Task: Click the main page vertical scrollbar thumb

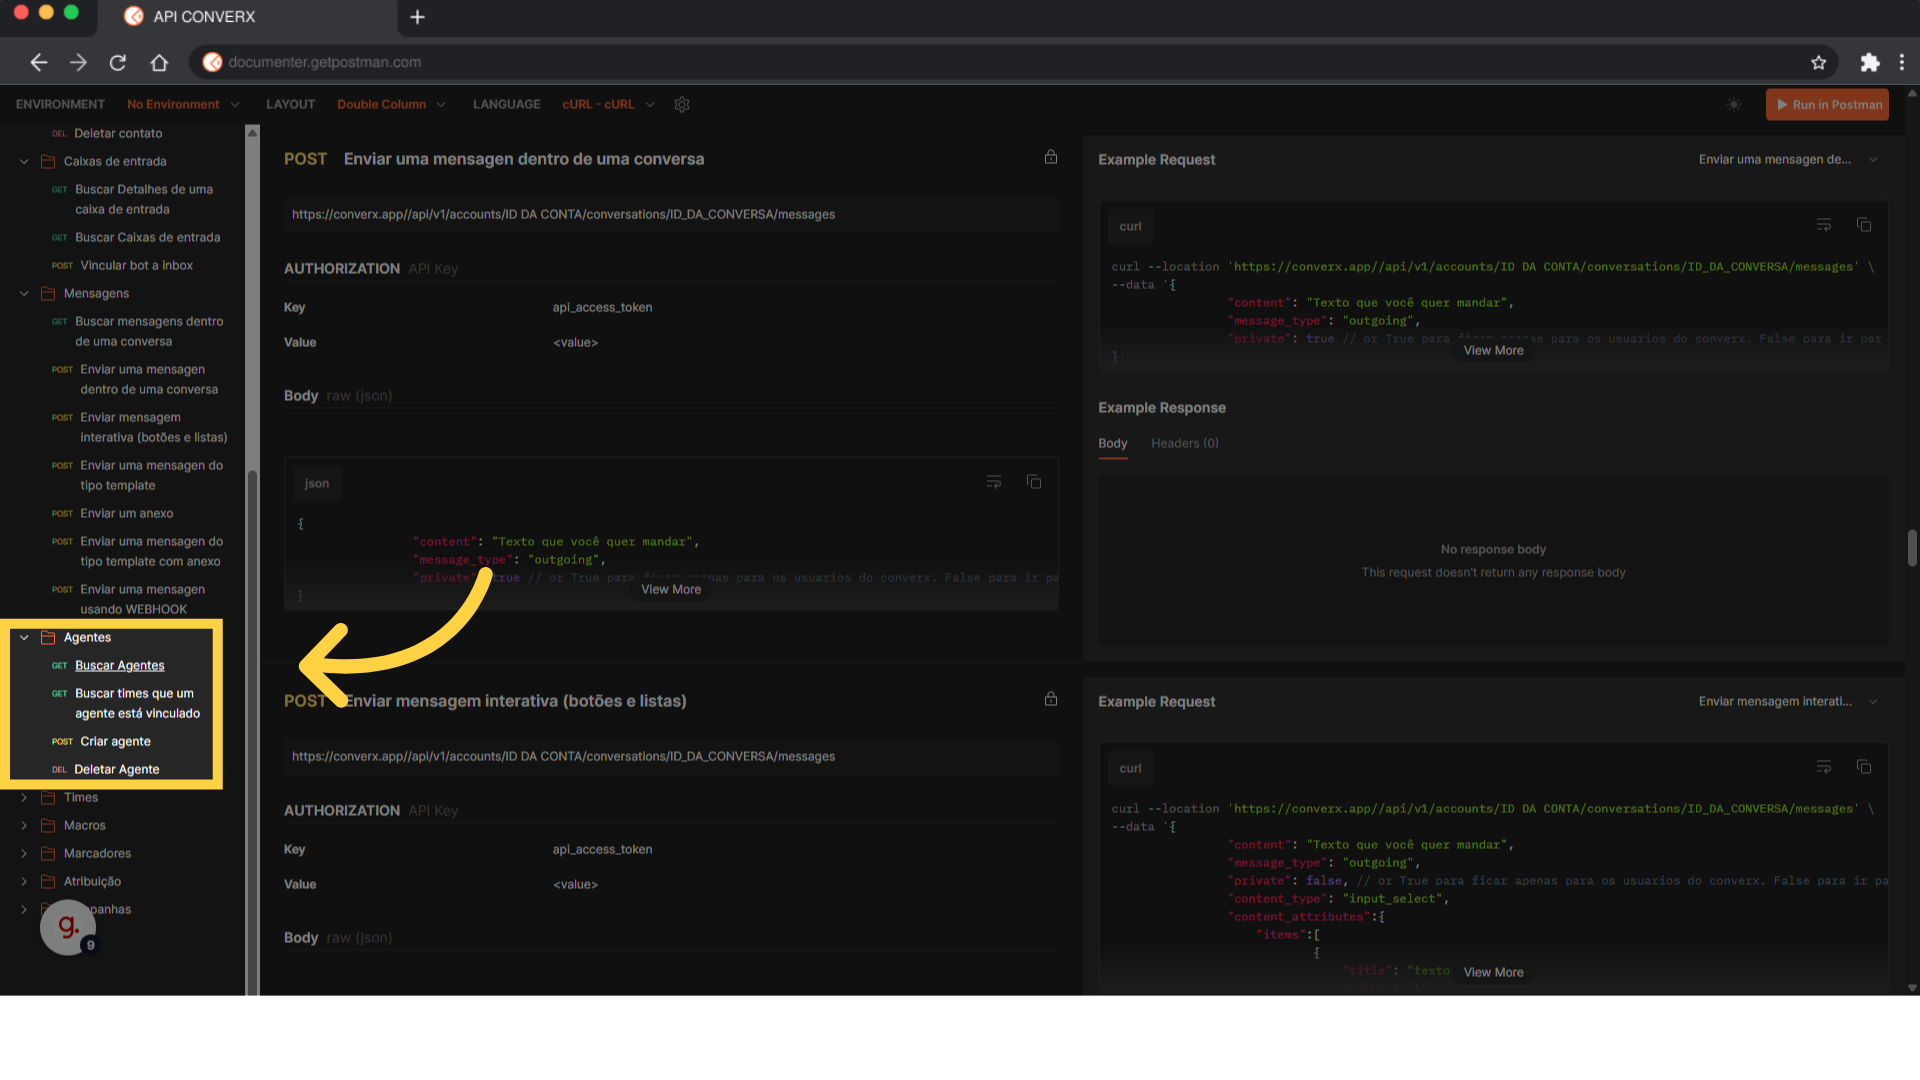Action: [1912, 547]
